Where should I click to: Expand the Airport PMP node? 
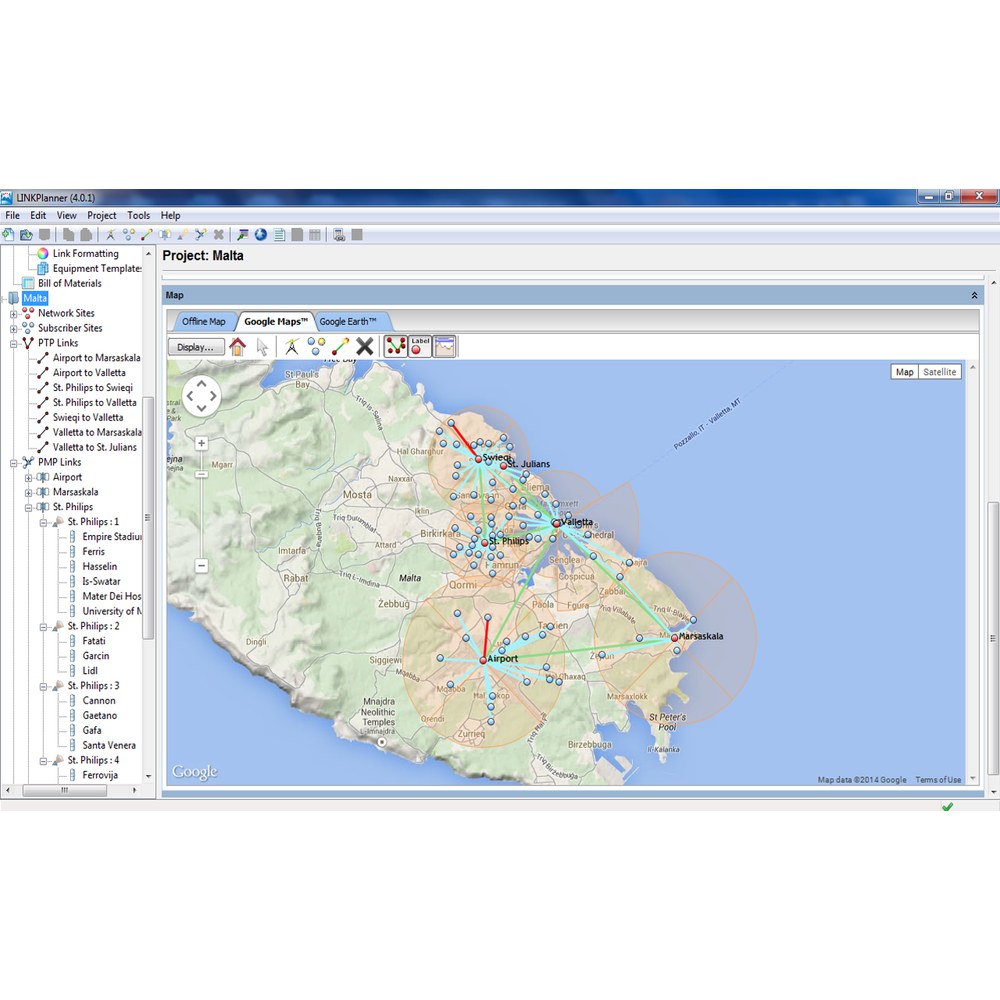[x=28, y=478]
